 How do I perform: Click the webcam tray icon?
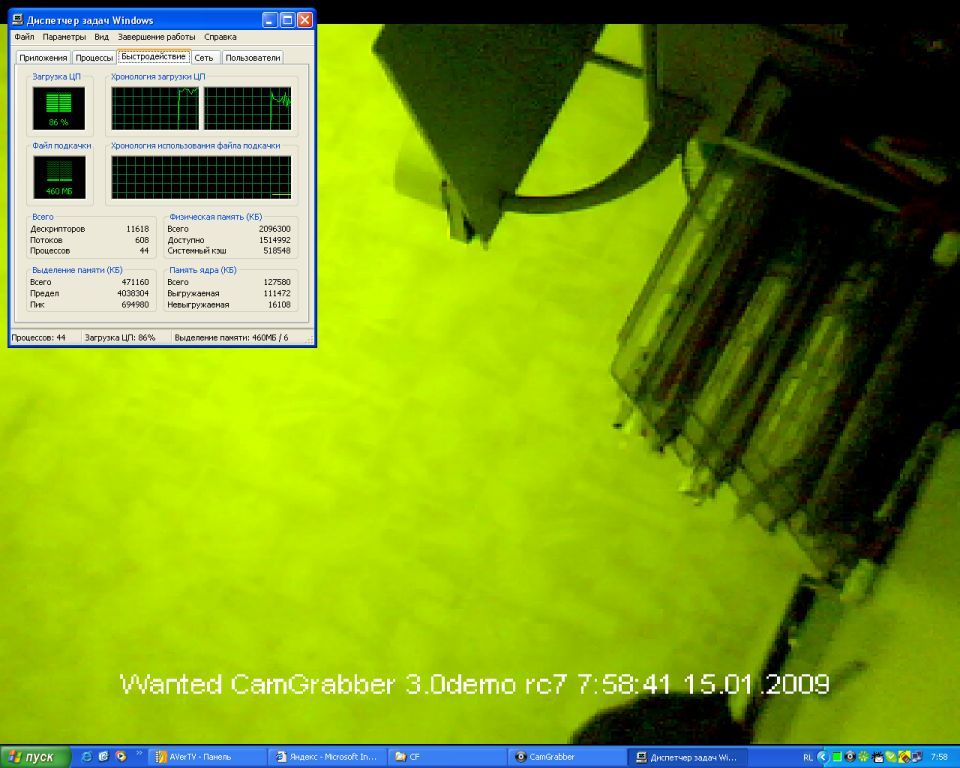850,757
